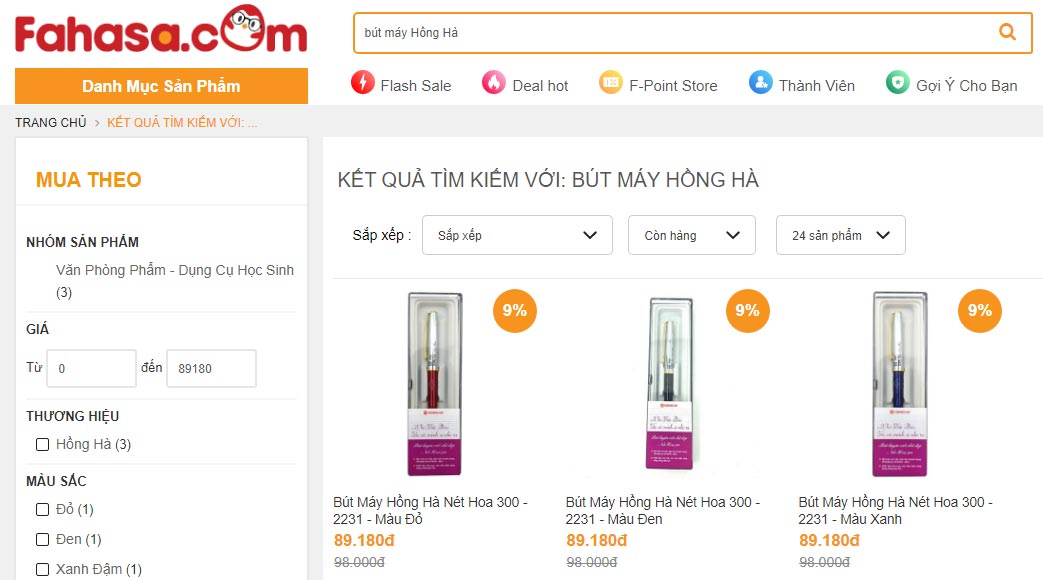Click the 9% discount badge on the red pen

coord(514,311)
